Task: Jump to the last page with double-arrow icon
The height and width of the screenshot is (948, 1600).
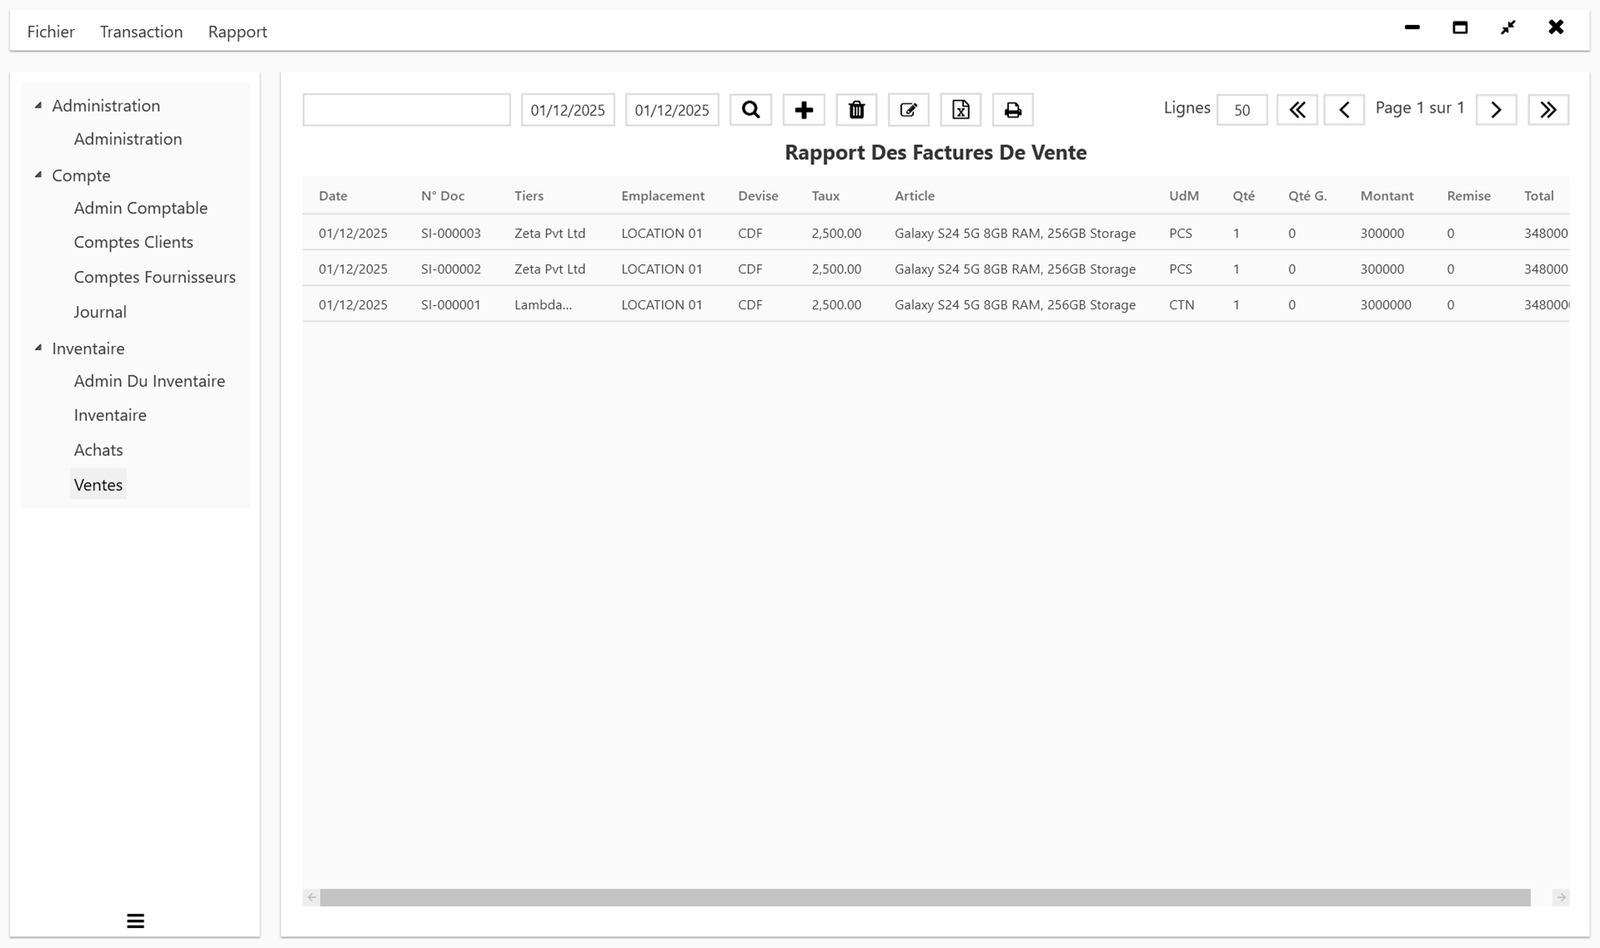Action: pyautogui.click(x=1548, y=110)
